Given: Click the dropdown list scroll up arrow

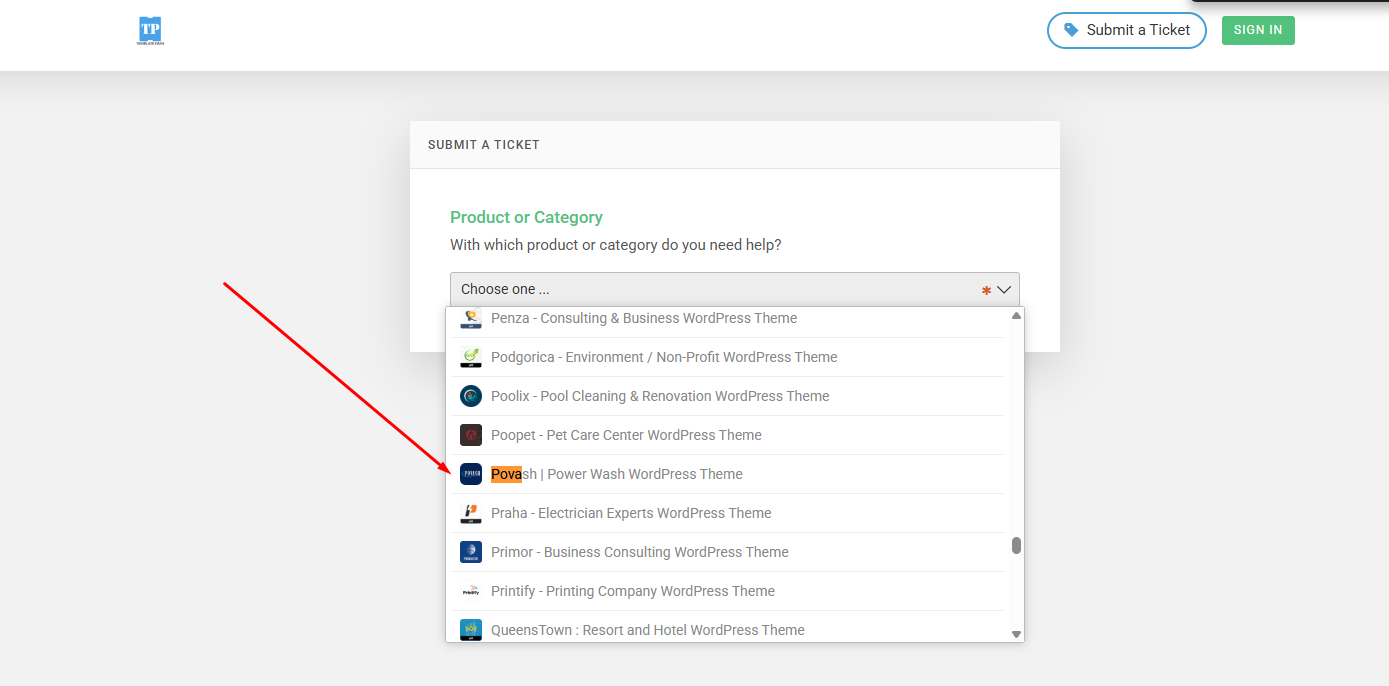Looking at the screenshot, I should click(x=1016, y=315).
